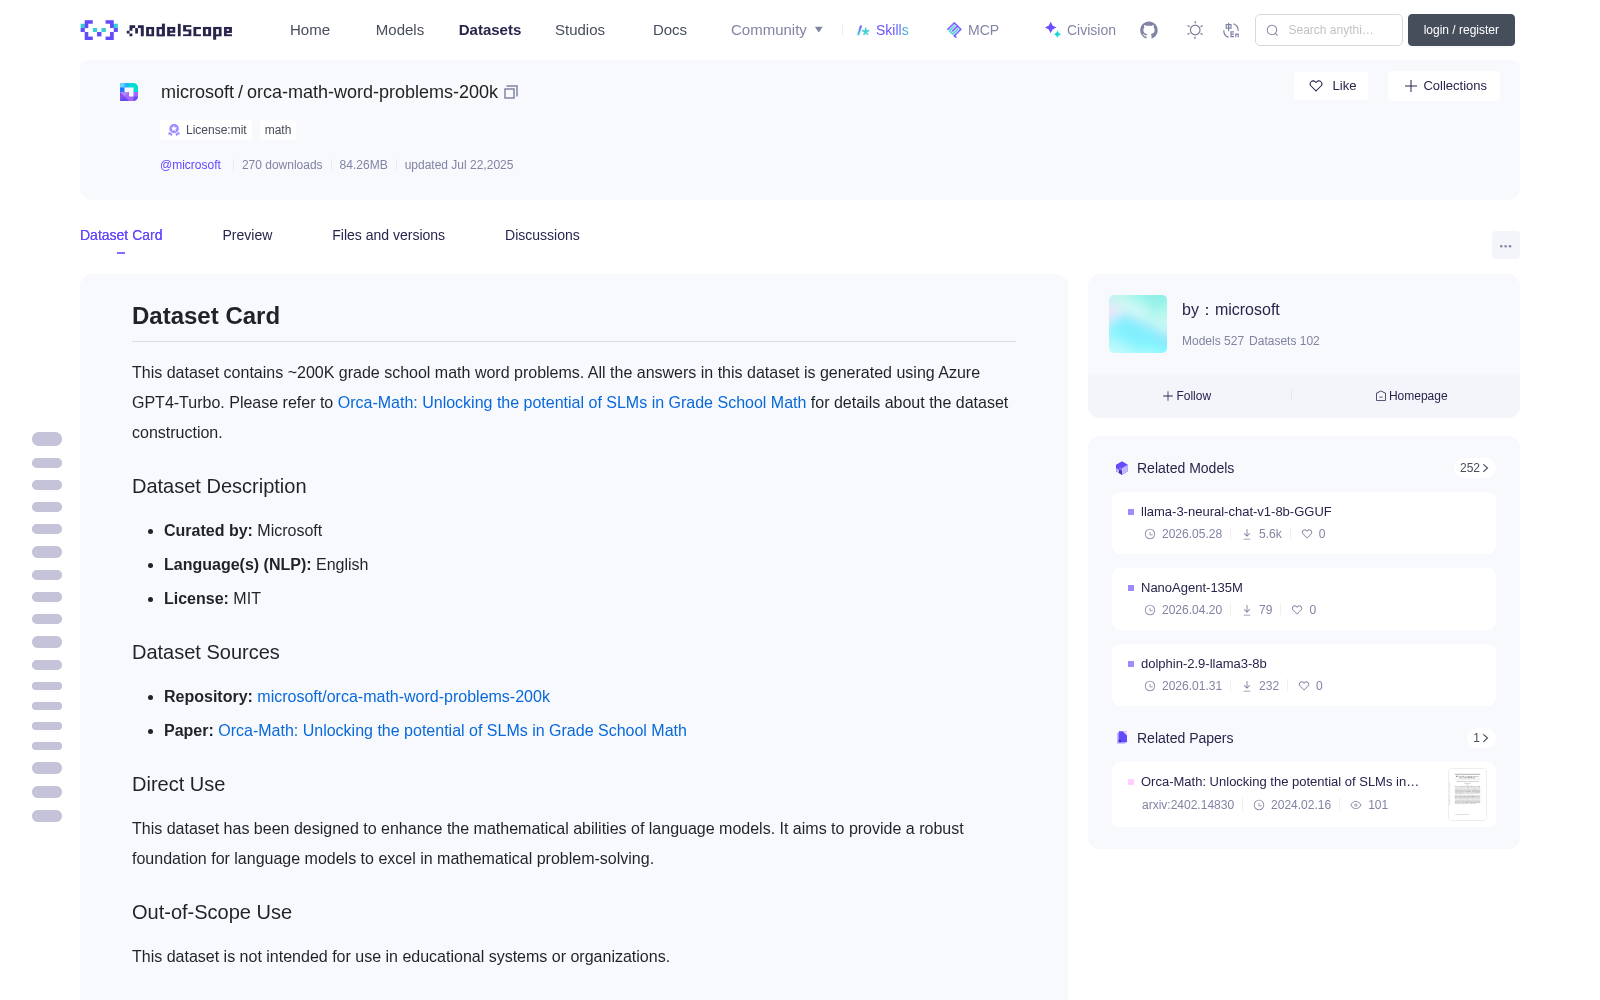This screenshot has height=1000, width=1600.
Task: Select the Dataset Card tab
Action: point(121,235)
